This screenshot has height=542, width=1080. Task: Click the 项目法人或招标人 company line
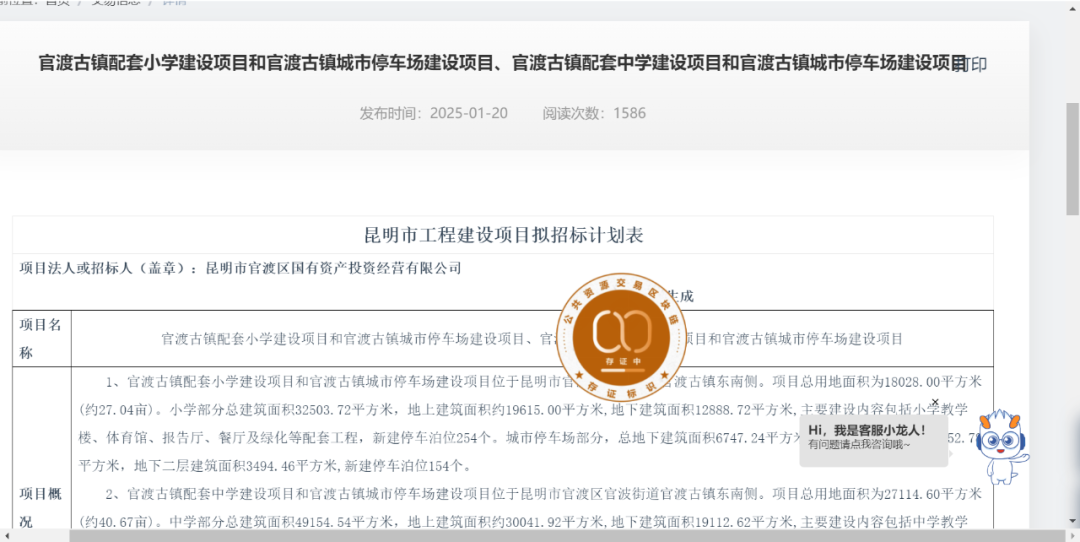point(241,268)
